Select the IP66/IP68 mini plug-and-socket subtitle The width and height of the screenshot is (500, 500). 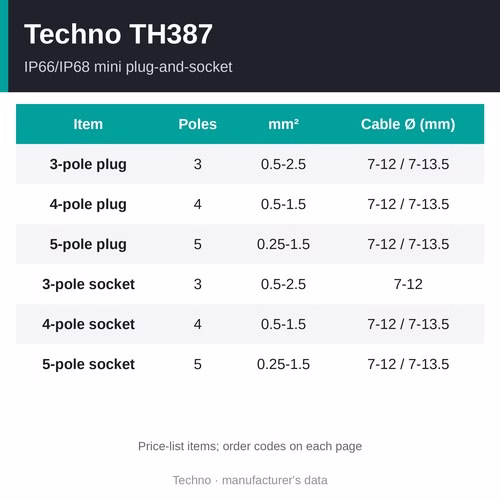tap(128, 67)
